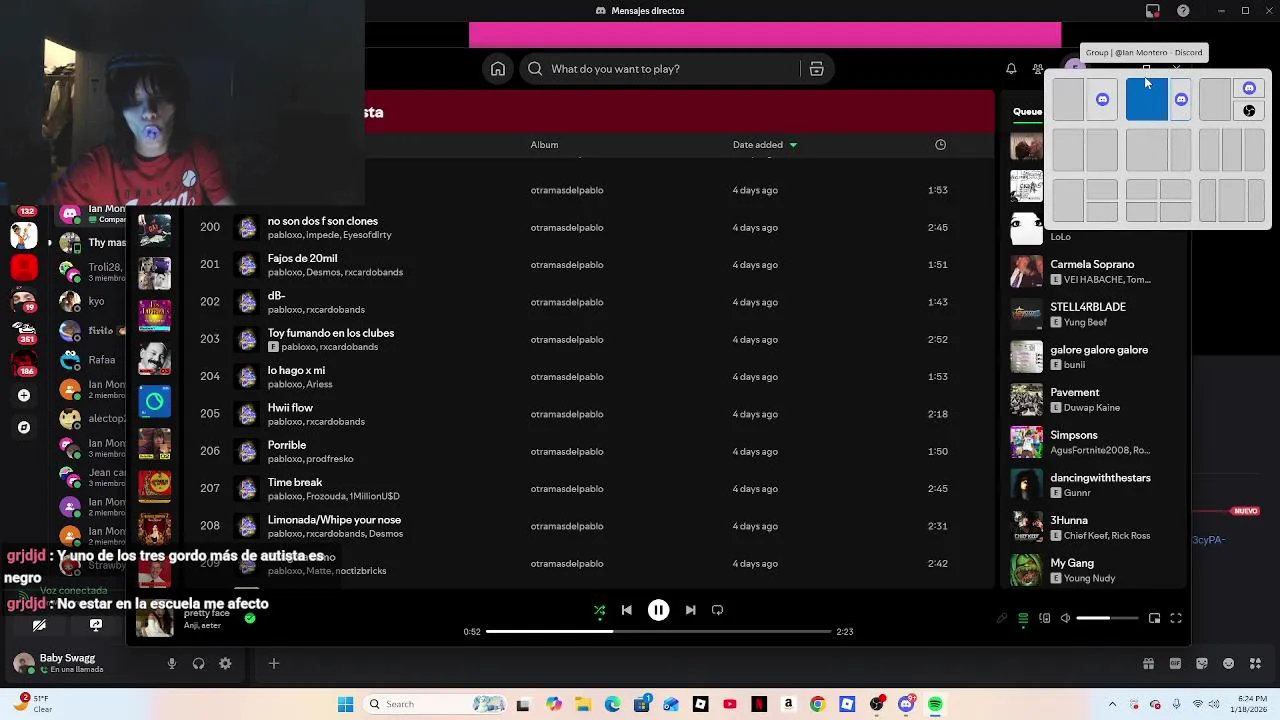Share your screen in Discord call
The height and width of the screenshot is (720, 1280).
pyautogui.click(x=96, y=625)
